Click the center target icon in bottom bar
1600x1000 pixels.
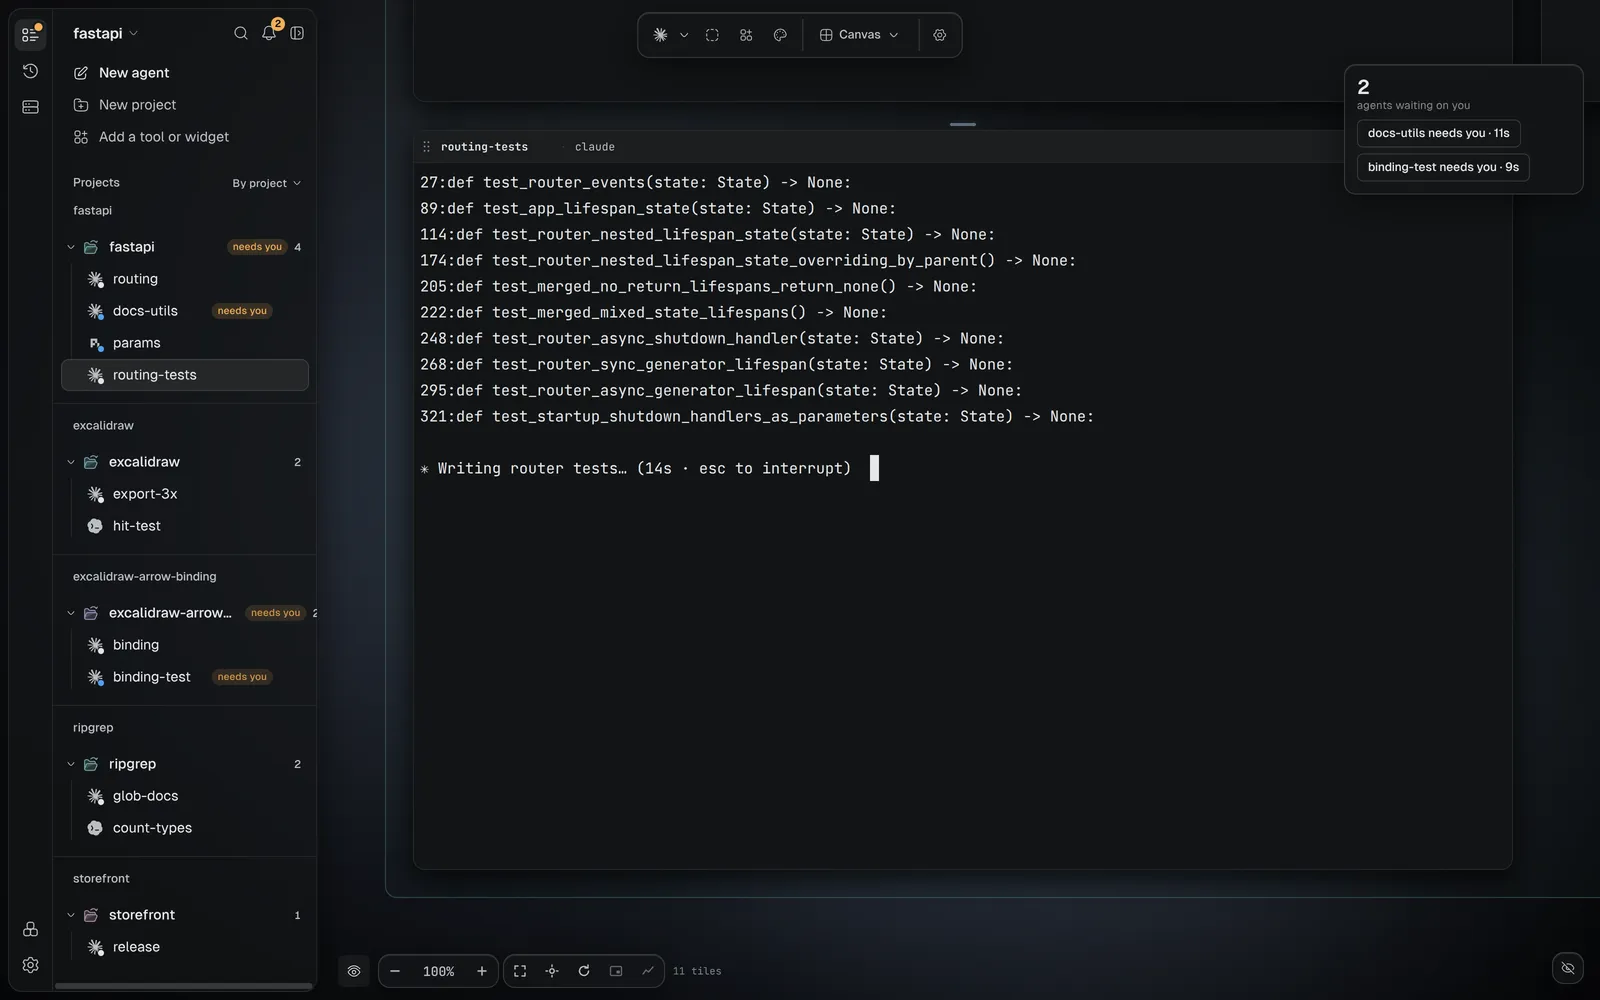(552, 971)
